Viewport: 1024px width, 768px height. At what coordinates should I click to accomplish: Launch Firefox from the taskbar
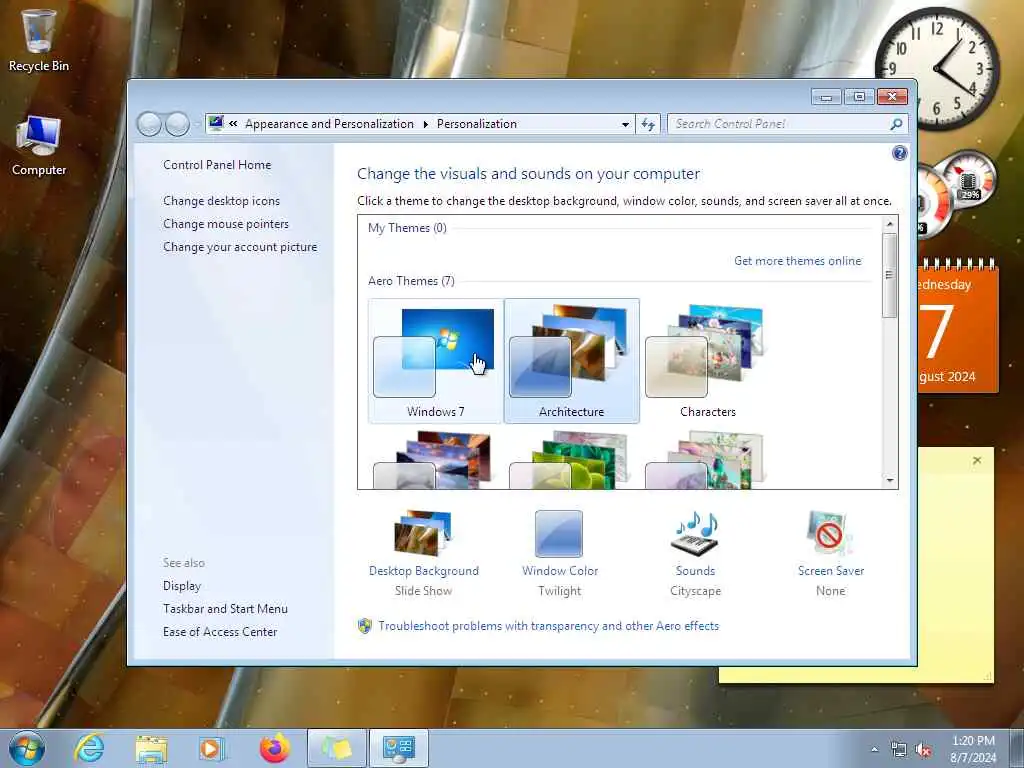[x=274, y=748]
